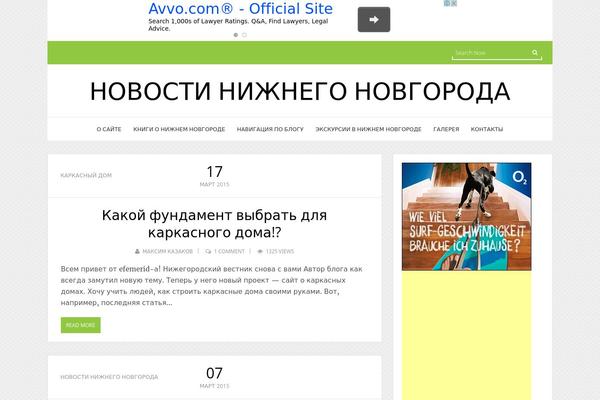Click the eye views icon
This screenshot has height=400, width=600.
pos(260,251)
